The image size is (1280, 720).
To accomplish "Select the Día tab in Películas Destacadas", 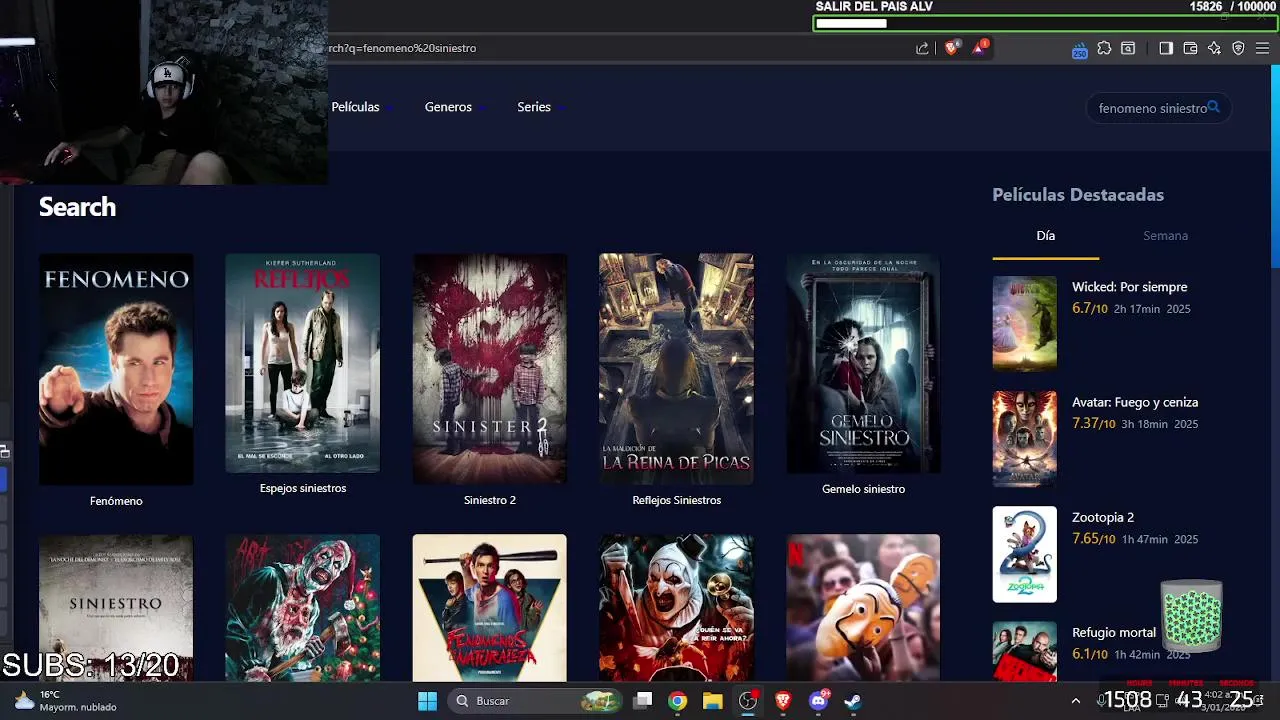I will point(1045,236).
